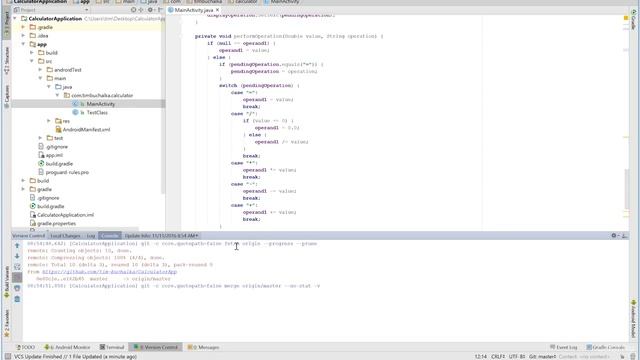Expand the androidTest folder
Viewport: 640px width, 360px height.
[40, 70]
